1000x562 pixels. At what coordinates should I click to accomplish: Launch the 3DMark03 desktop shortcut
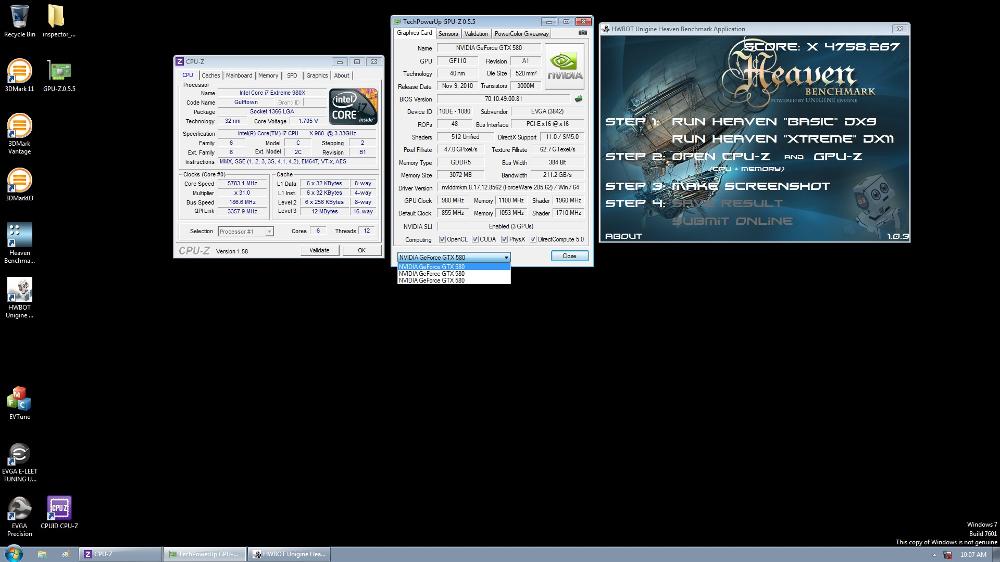[19, 184]
